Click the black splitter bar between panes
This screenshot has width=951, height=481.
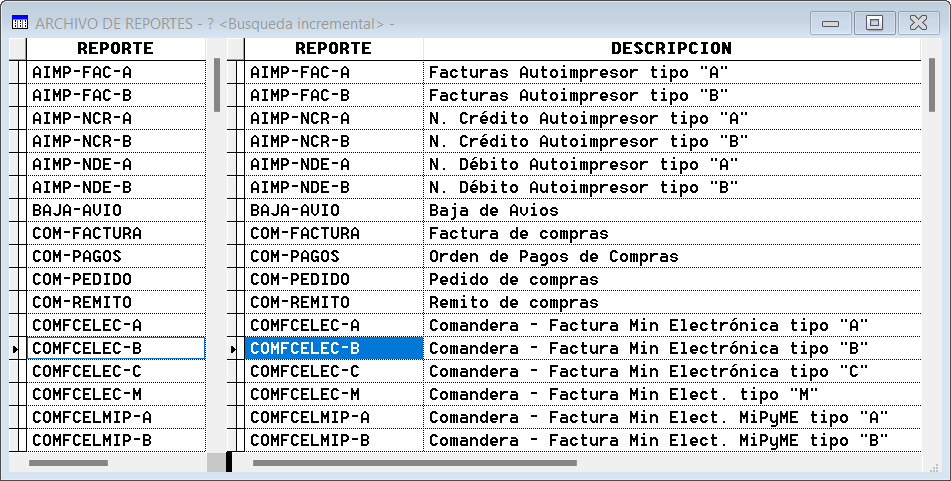tap(229, 461)
